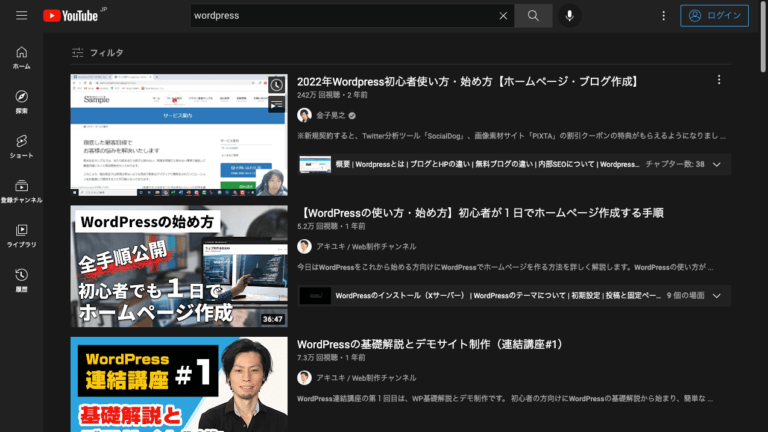The width and height of the screenshot is (768, 432).
Task: Click the ログイン sign-in button
Action: [x=714, y=16]
